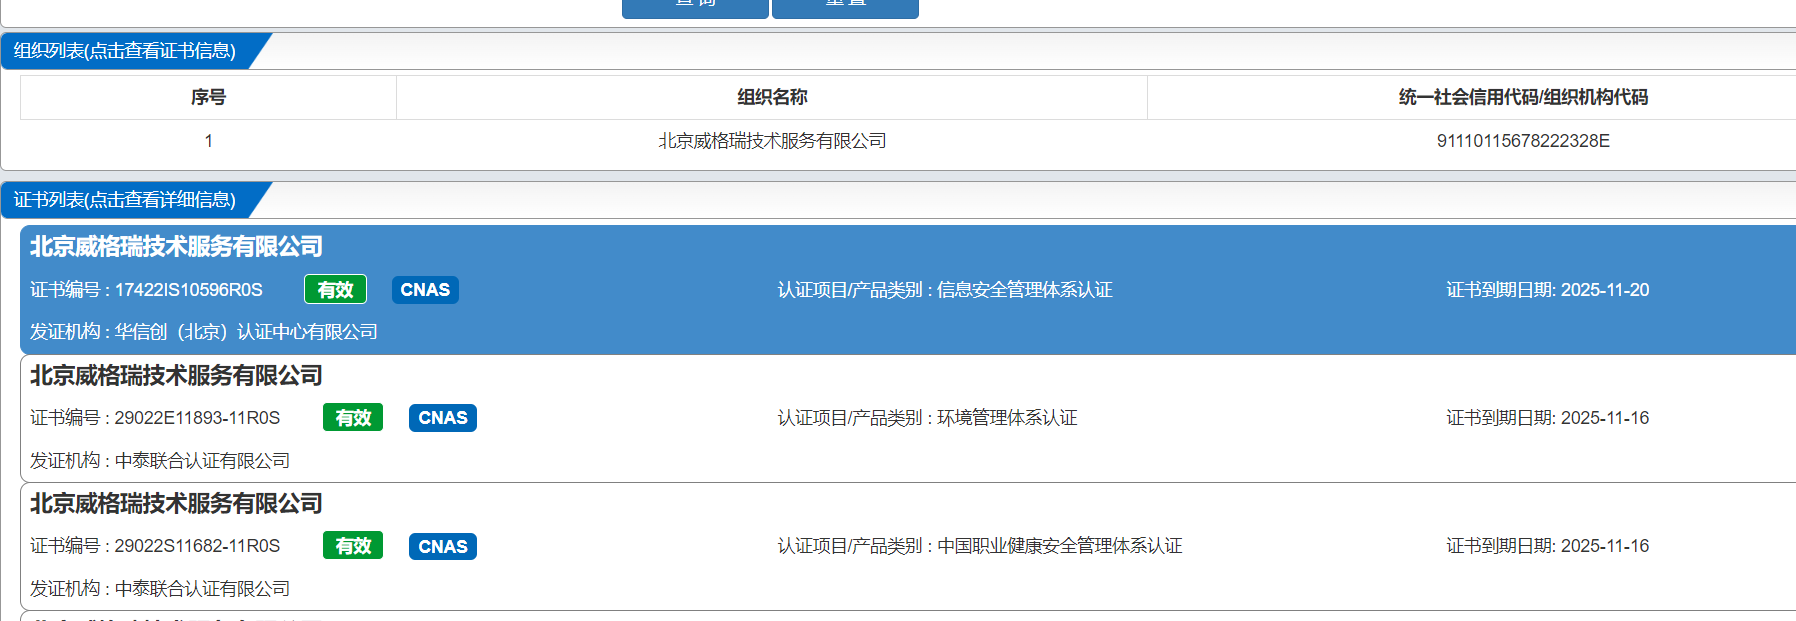Click sequence number 1 in organization table
This screenshot has width=1796, height=621.
tap(208, 141)
